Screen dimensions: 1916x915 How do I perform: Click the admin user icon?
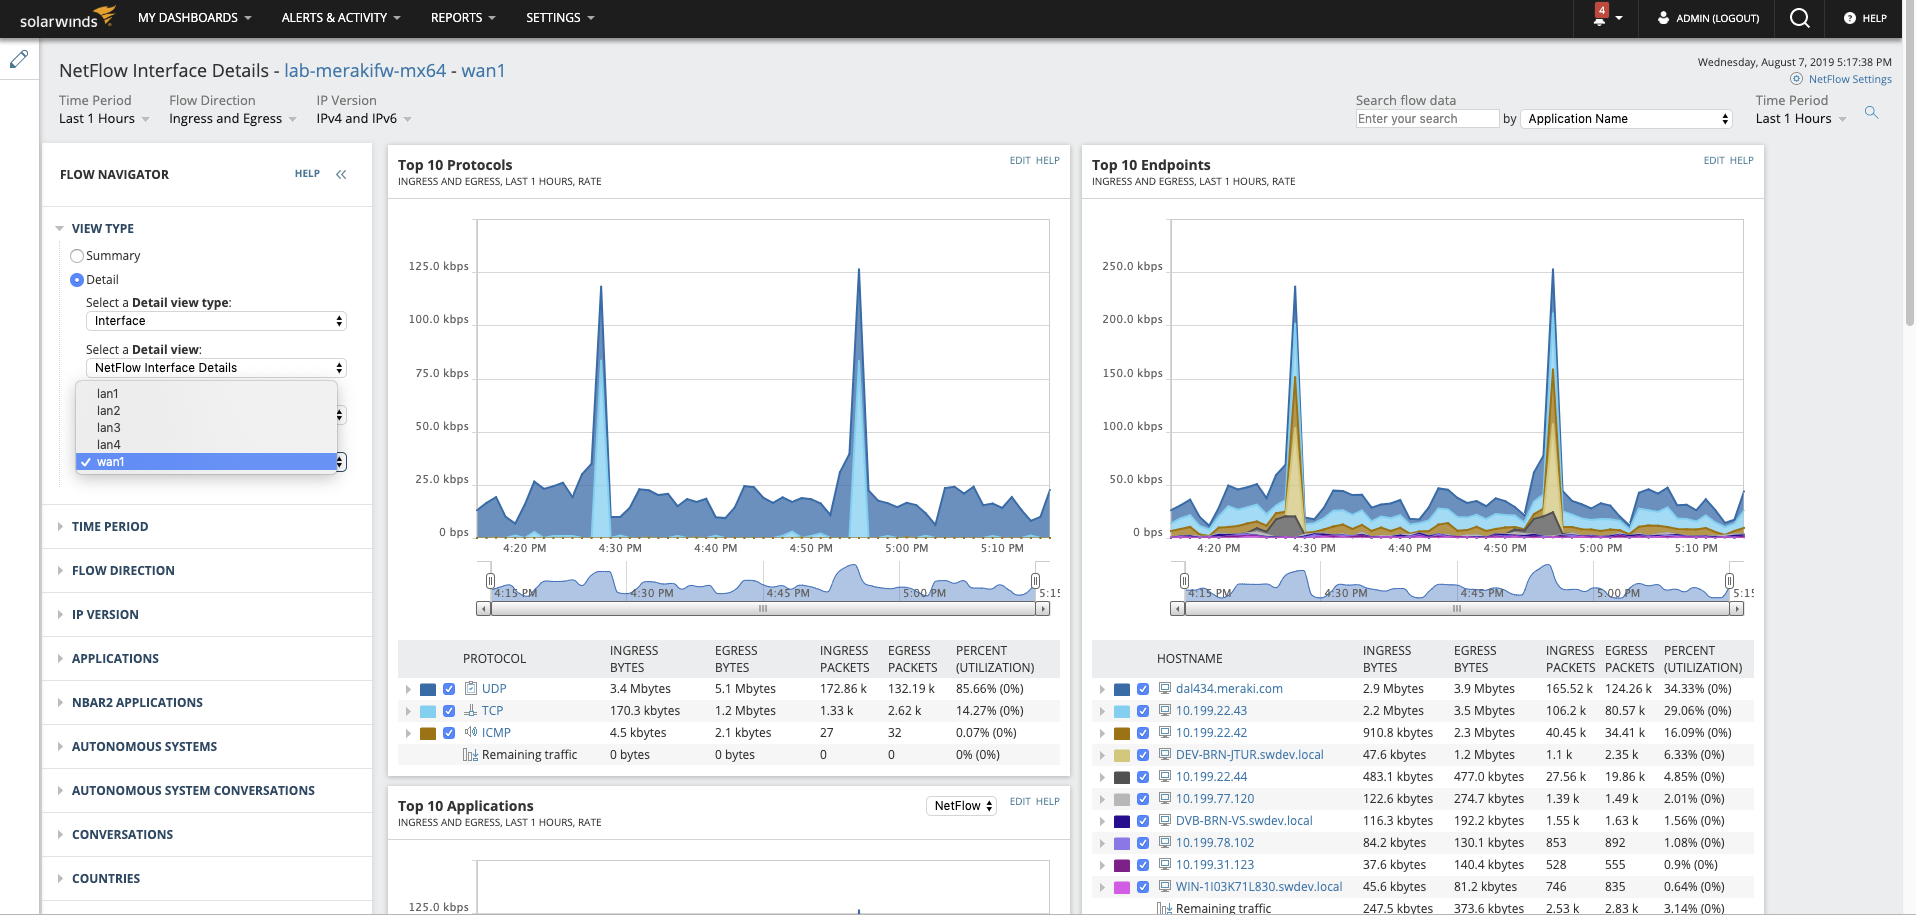click(1663, 17)
